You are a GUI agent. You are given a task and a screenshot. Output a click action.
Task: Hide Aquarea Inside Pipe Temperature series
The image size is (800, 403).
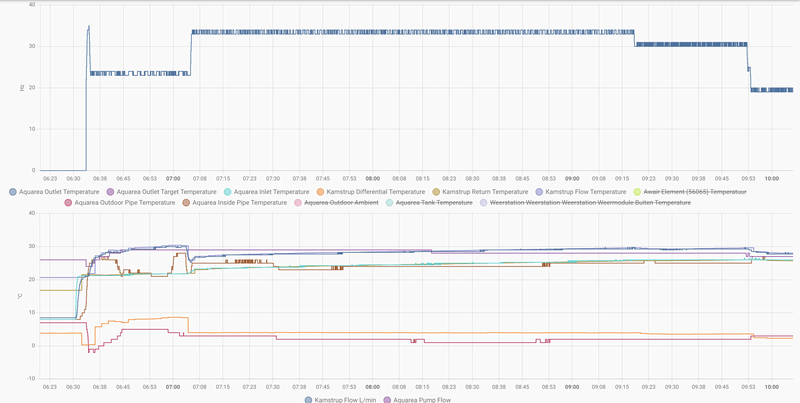click(x=234, y=203)
